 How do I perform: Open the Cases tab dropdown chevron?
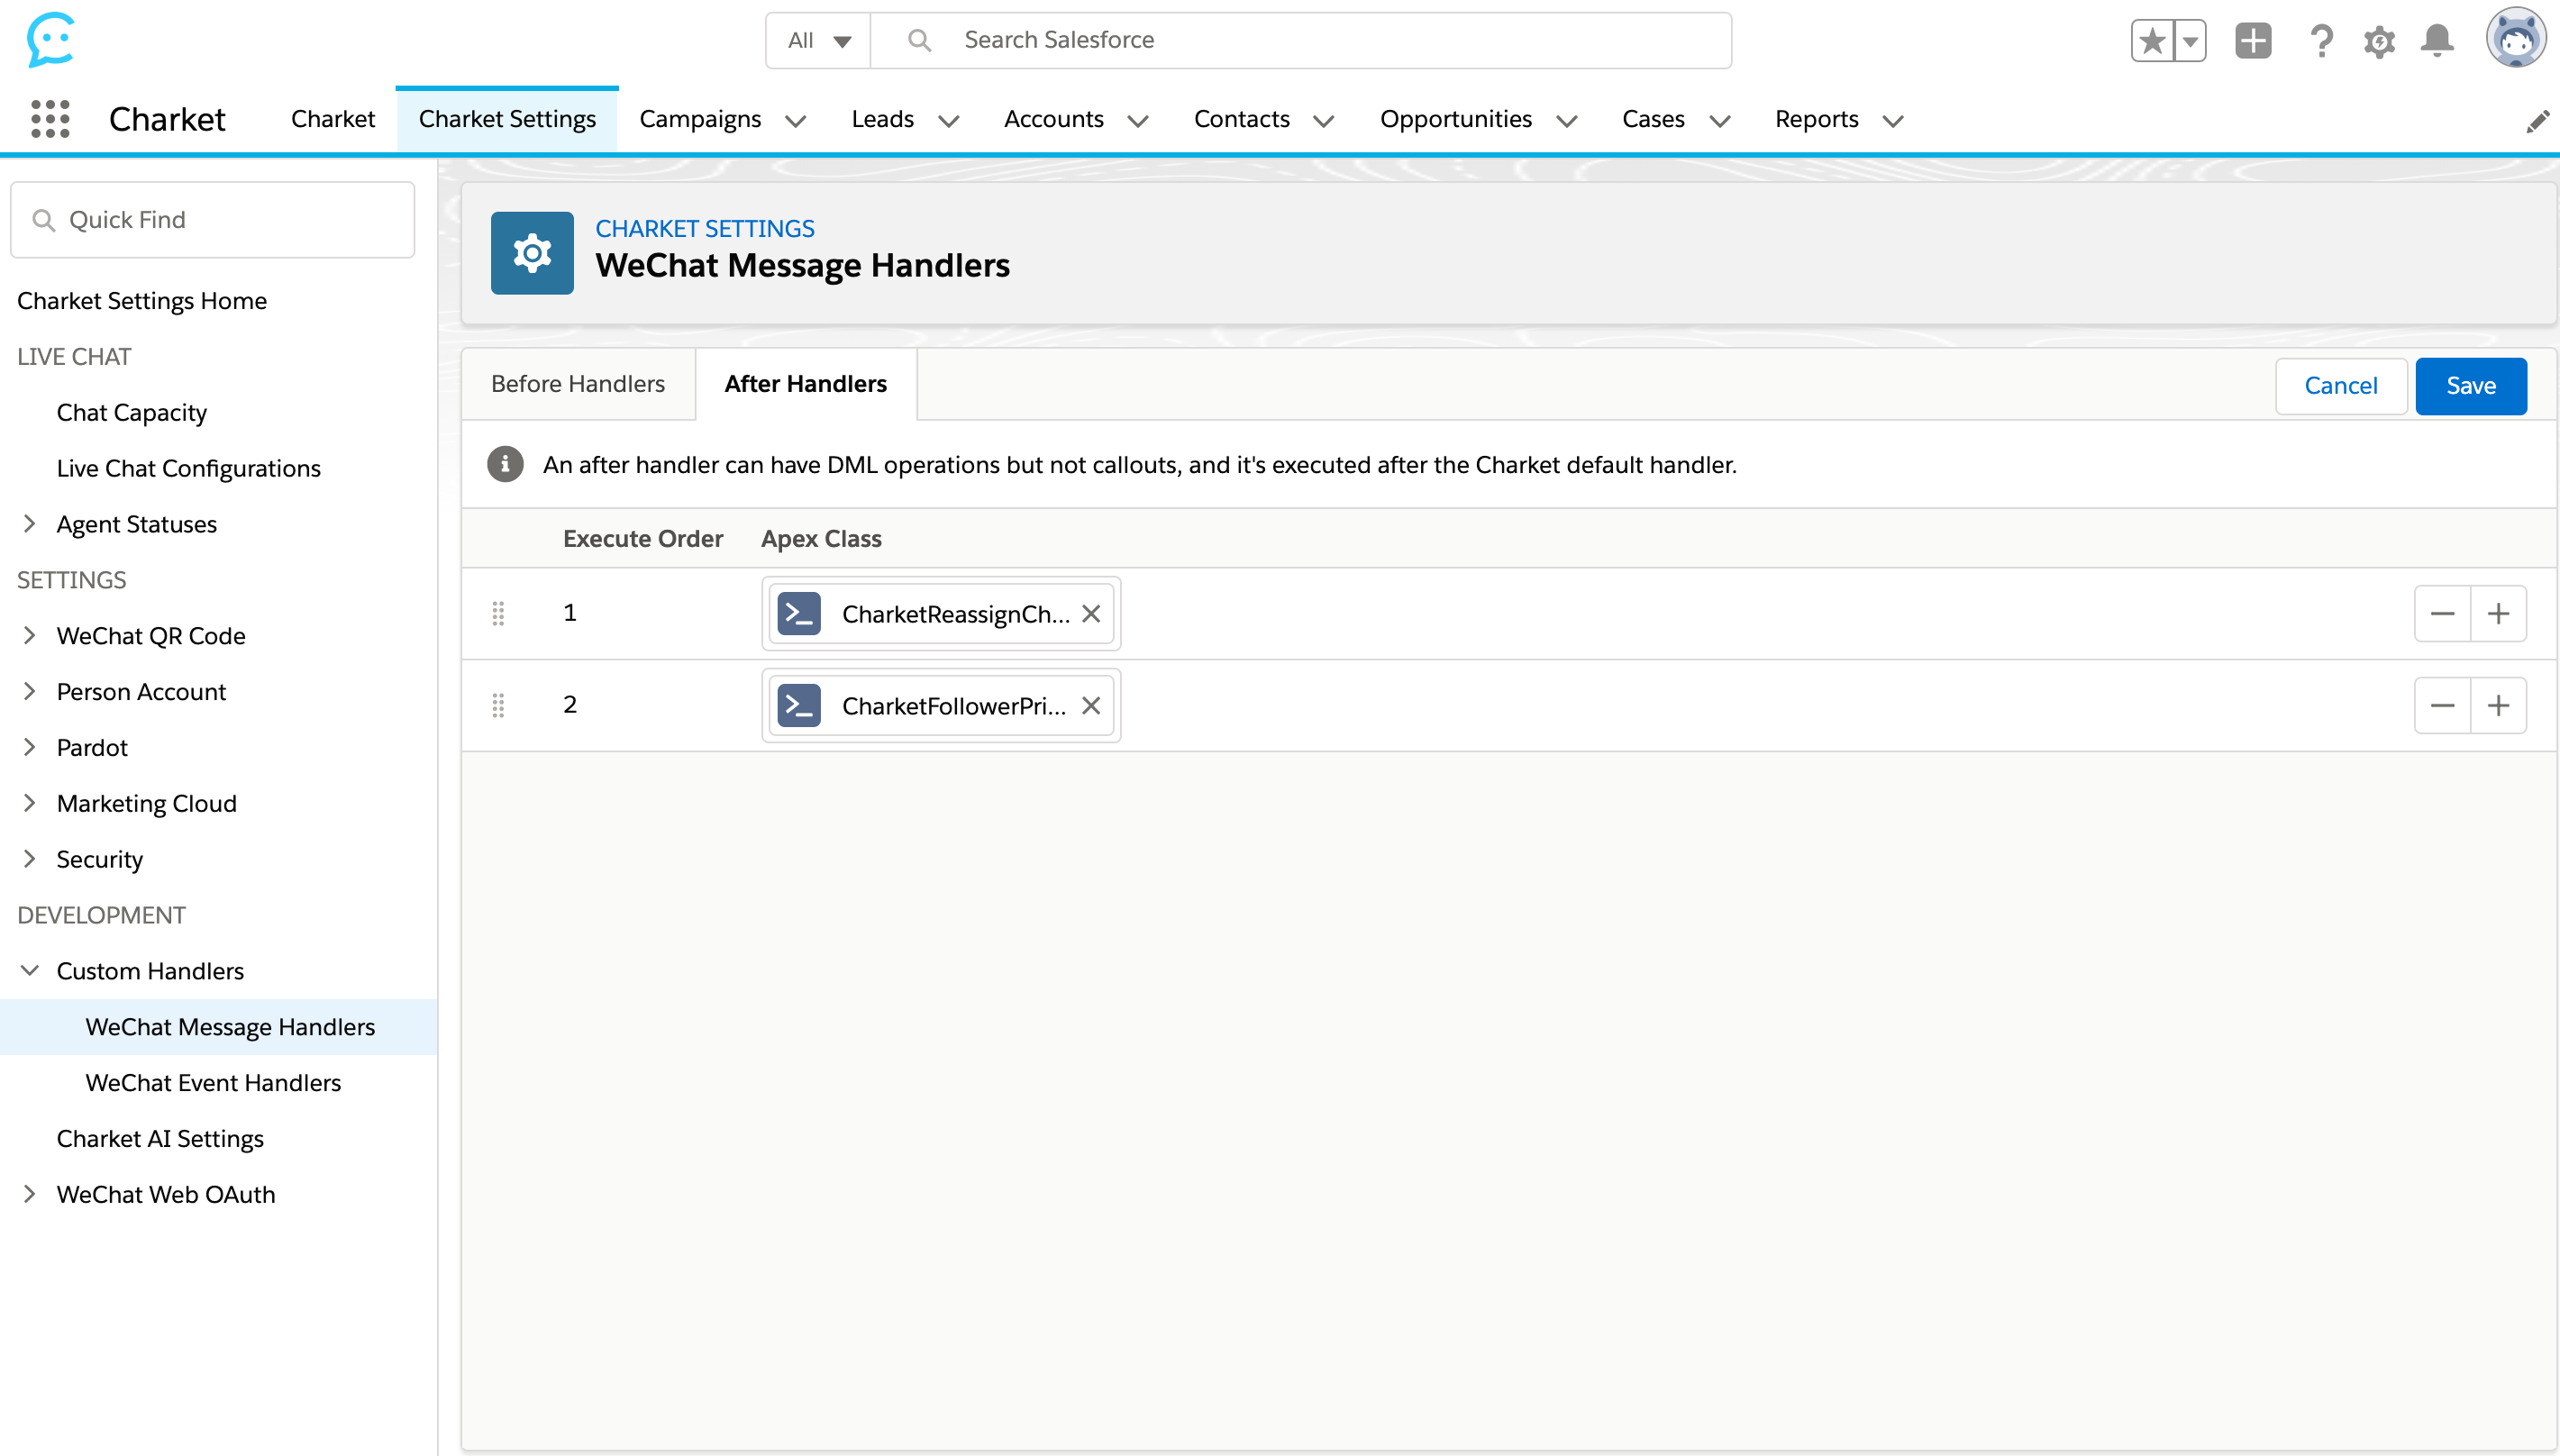pos(1719,121)
